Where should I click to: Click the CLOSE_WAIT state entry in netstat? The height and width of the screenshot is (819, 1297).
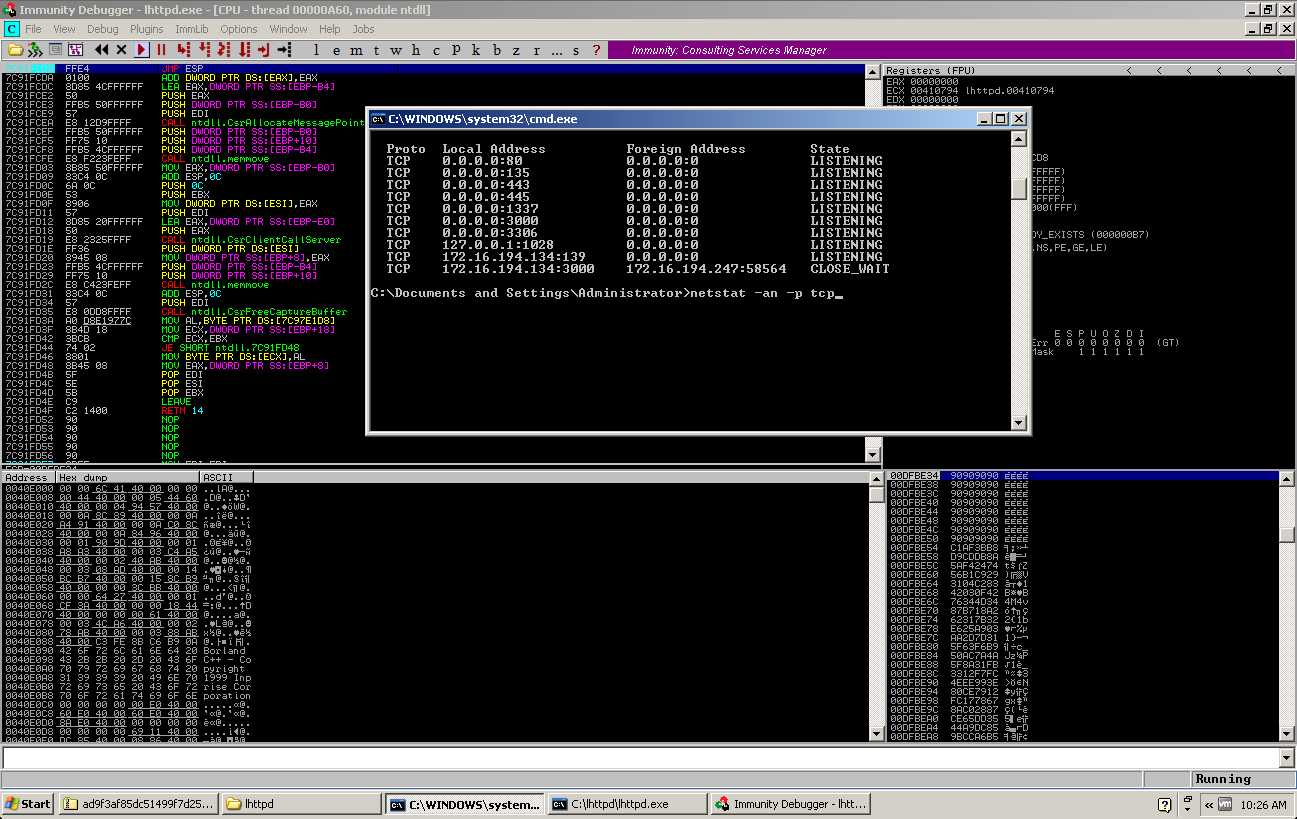850,269
